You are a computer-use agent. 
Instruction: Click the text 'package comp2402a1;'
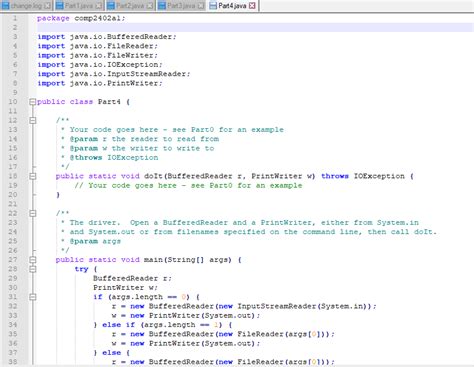coord(81,18)
